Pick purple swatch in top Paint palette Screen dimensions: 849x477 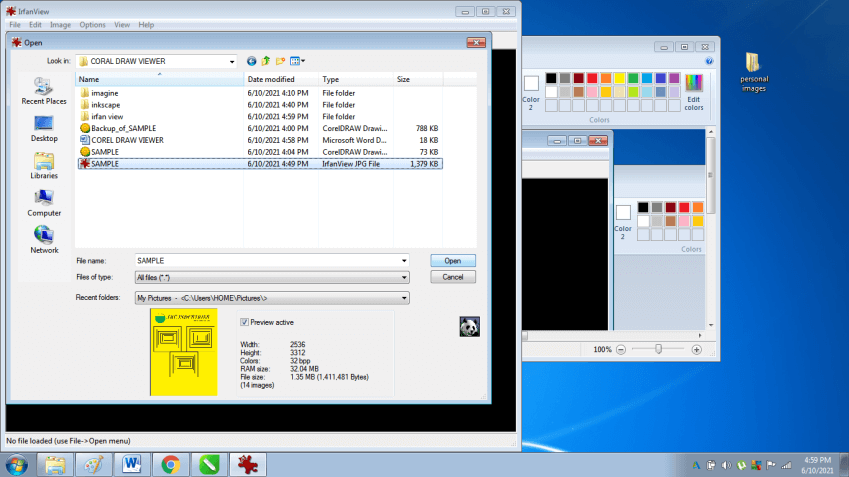[674, 79]
